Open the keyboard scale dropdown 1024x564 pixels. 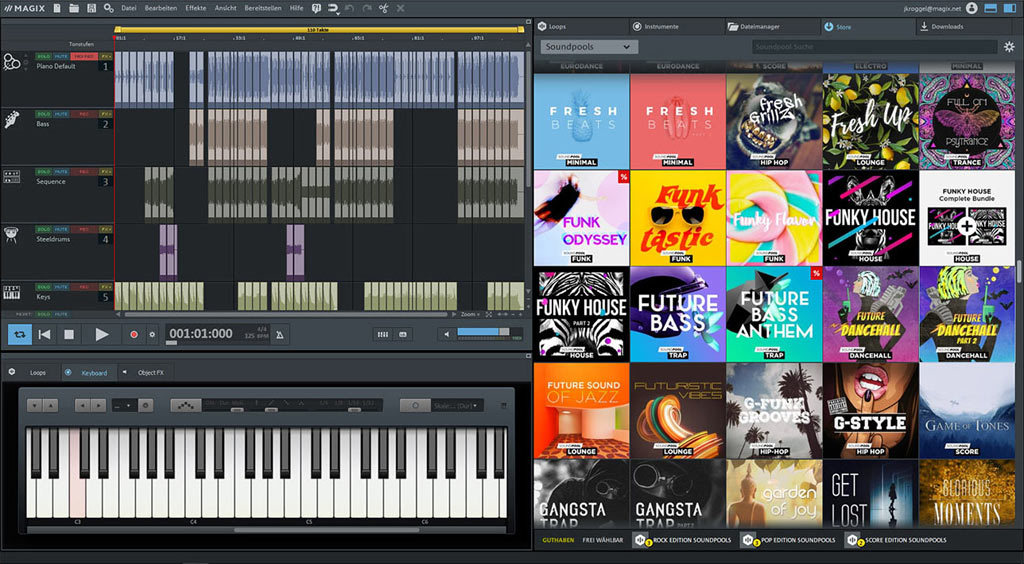(x=456, y=405)
